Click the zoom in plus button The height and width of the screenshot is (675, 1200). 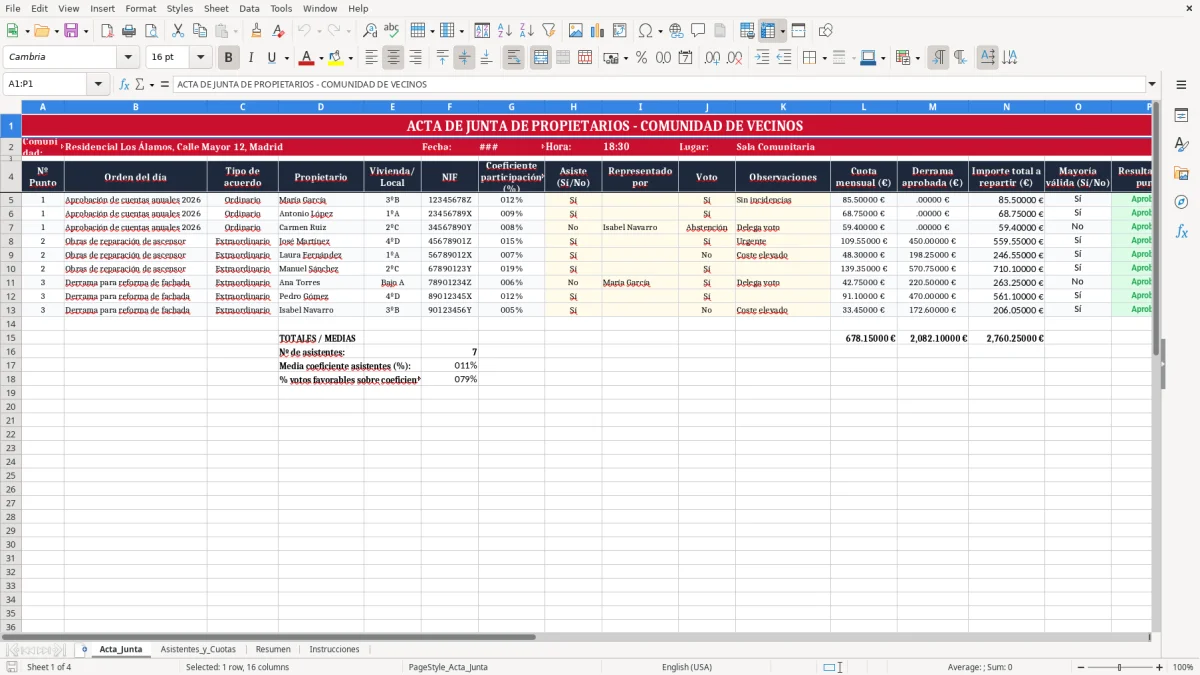(1159, 667)
